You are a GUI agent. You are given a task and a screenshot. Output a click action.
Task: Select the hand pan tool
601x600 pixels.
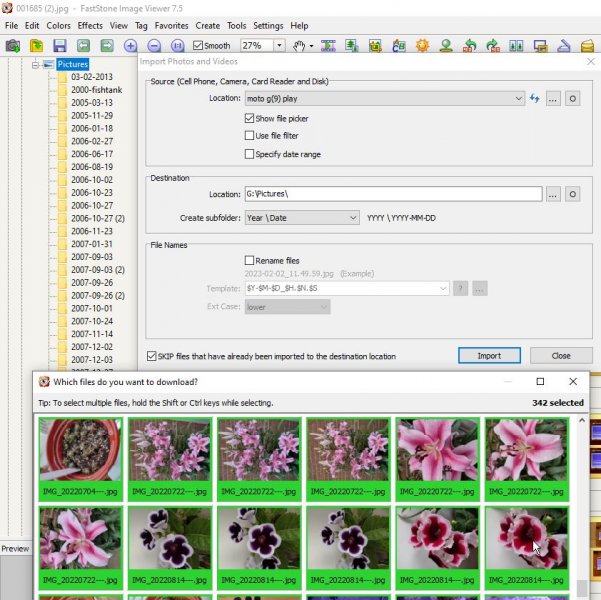(x=300, y=46)
